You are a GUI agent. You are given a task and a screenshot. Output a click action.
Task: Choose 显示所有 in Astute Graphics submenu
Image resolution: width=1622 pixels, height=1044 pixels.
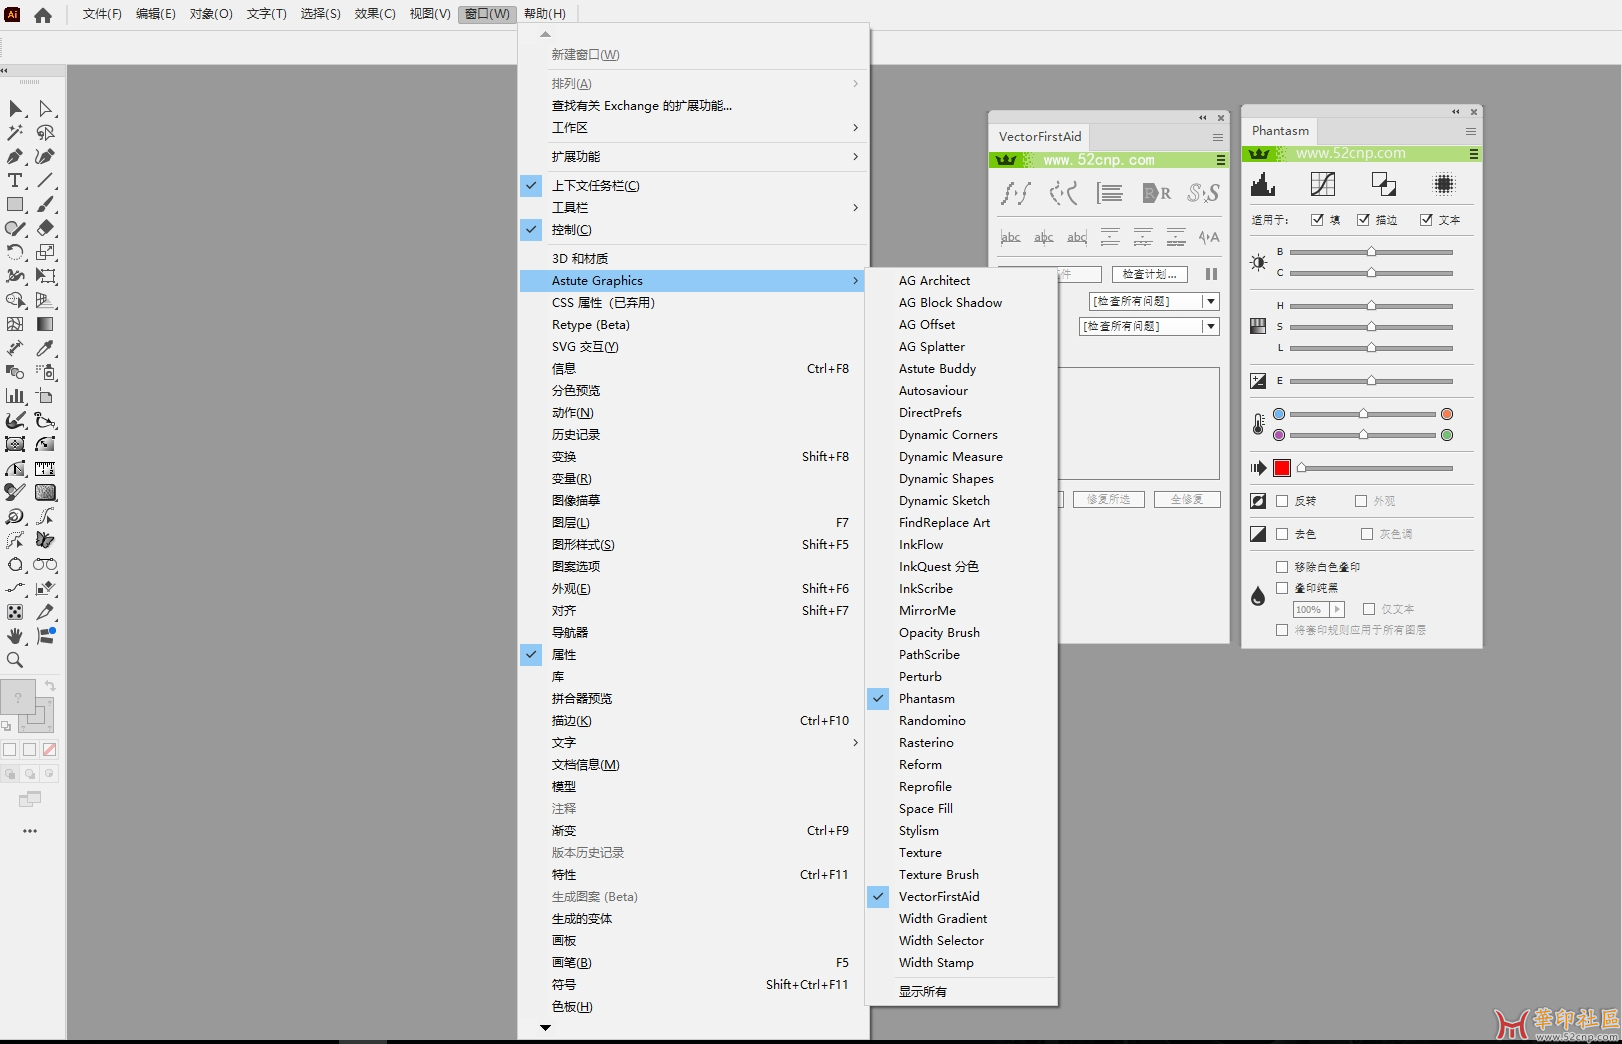click(962, 992)
